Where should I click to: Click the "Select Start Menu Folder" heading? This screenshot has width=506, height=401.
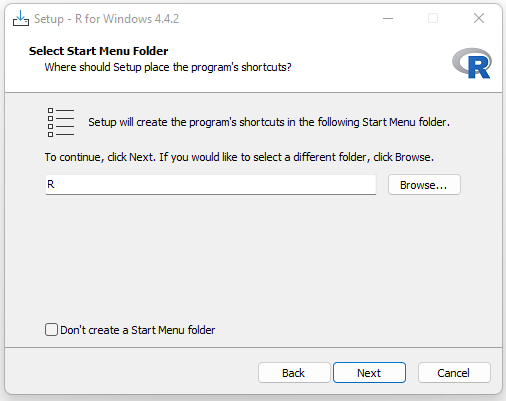pos(99,51)
